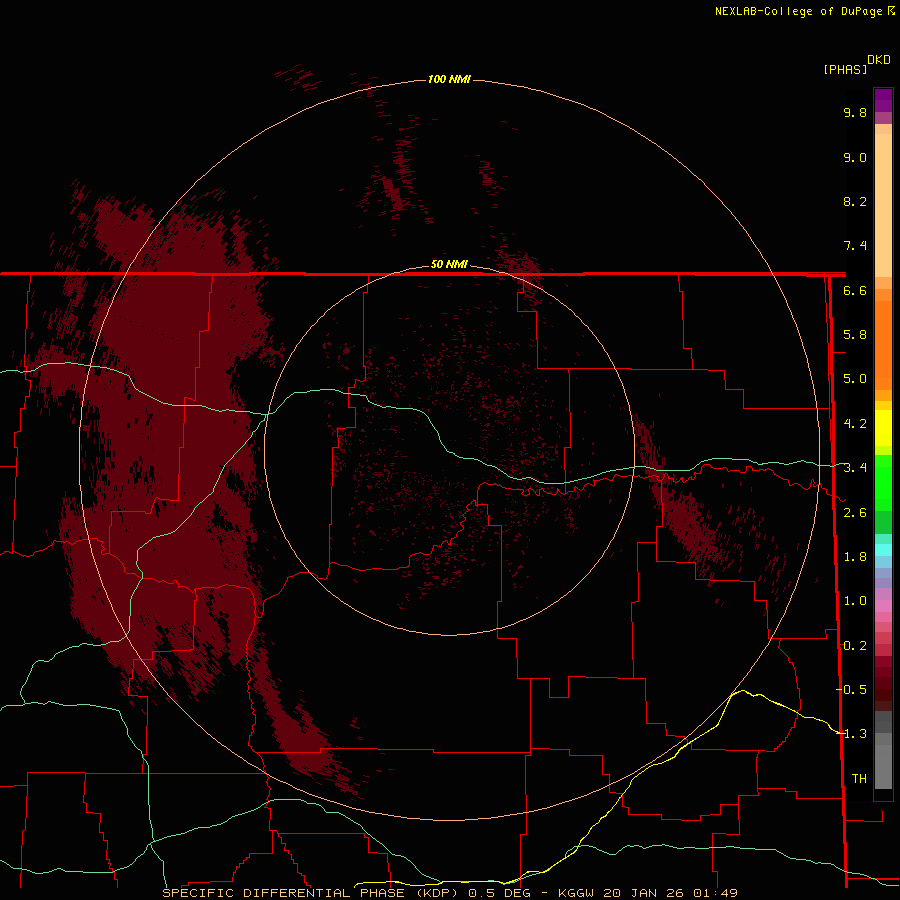Click the 5.0 legend tick label
The image size is (900, 900).
point(855,379)
